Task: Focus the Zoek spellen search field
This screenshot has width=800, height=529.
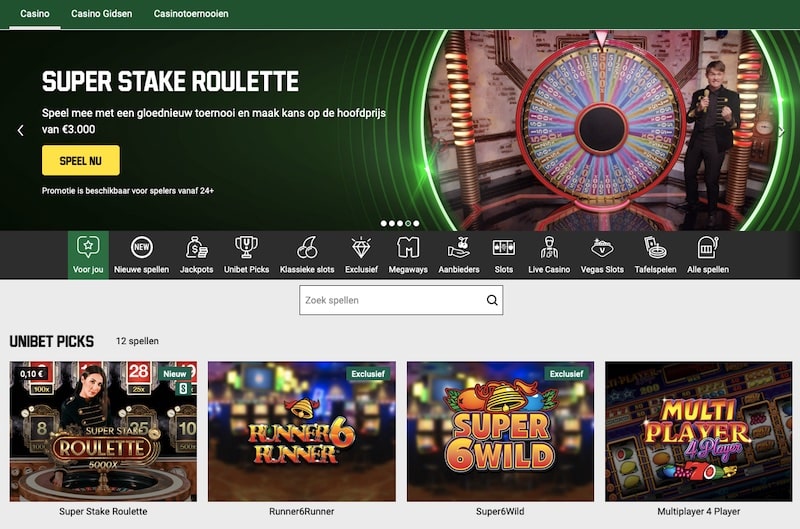Action: tap(401, 300)
